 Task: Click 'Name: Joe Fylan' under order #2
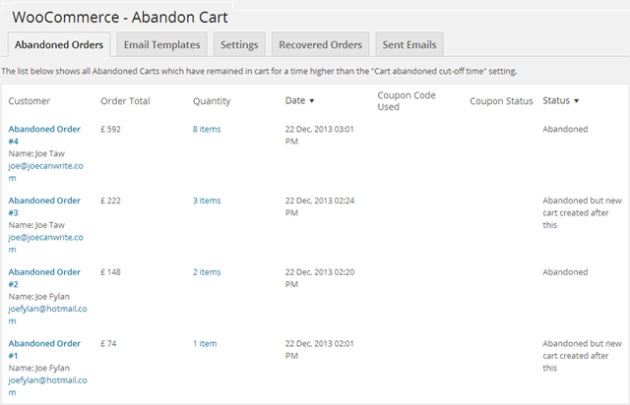point(39,297)
